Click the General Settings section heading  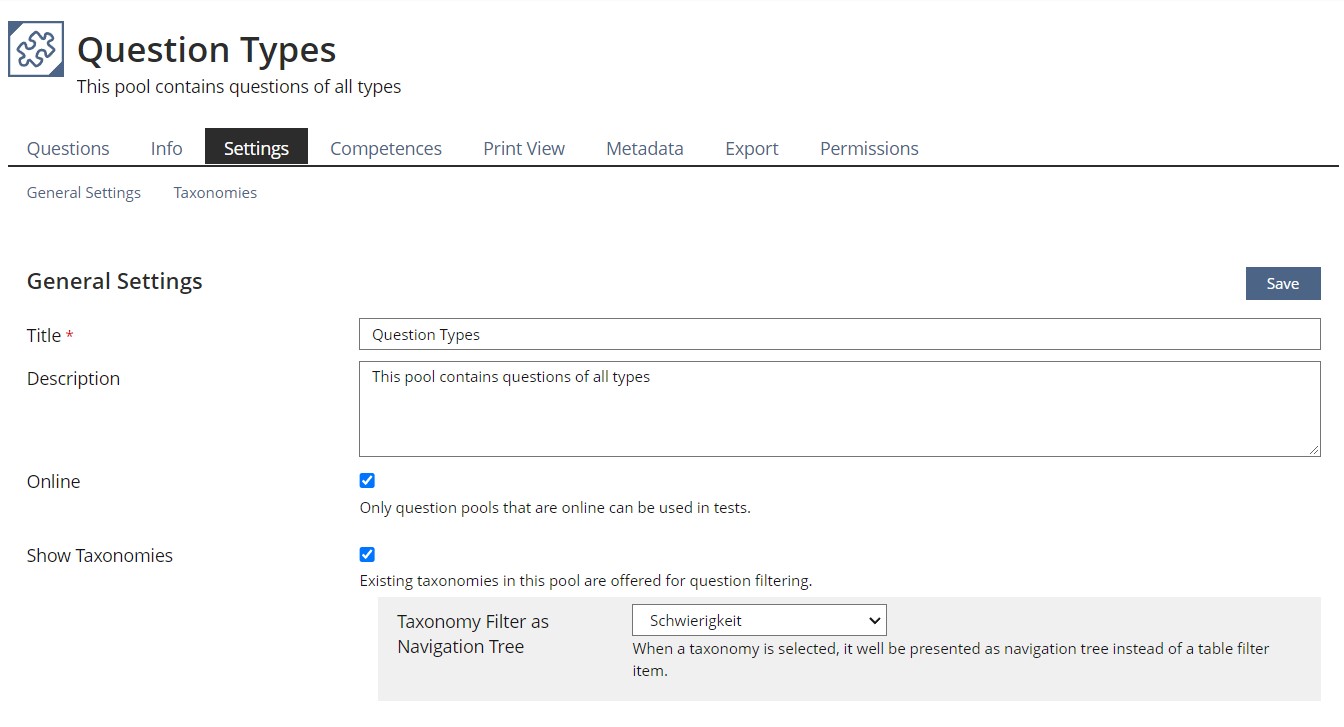(x=115, y=282)
